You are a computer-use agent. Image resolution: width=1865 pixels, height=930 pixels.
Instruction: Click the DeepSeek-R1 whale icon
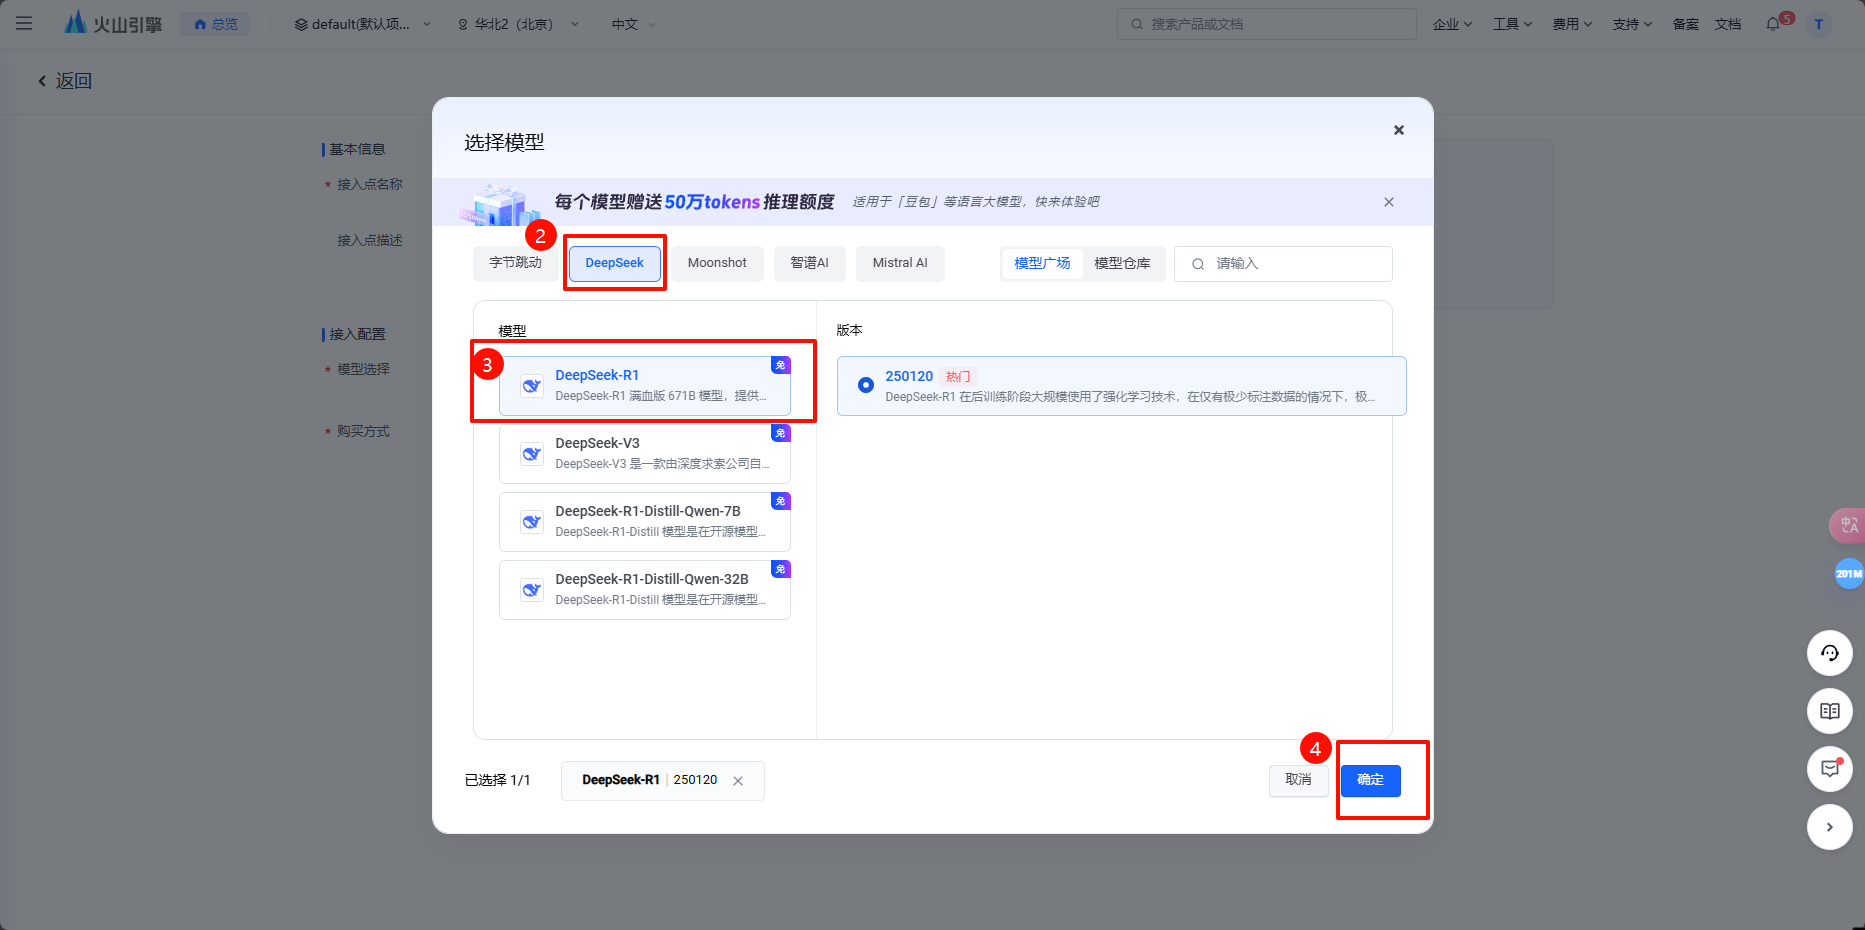coord(532,386)
